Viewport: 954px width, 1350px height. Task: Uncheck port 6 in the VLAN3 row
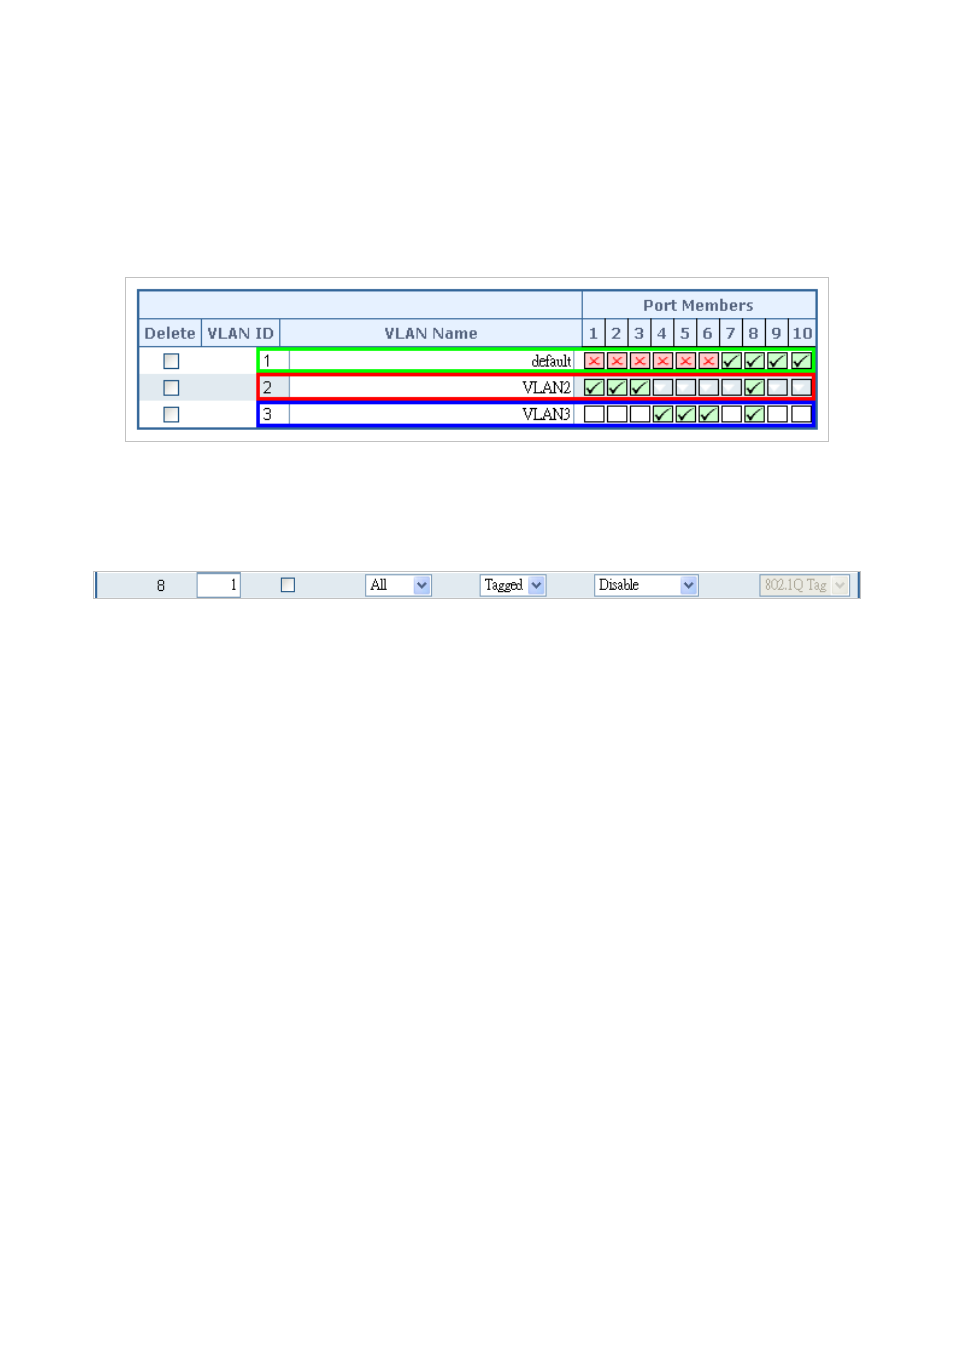tap(709, 414)
